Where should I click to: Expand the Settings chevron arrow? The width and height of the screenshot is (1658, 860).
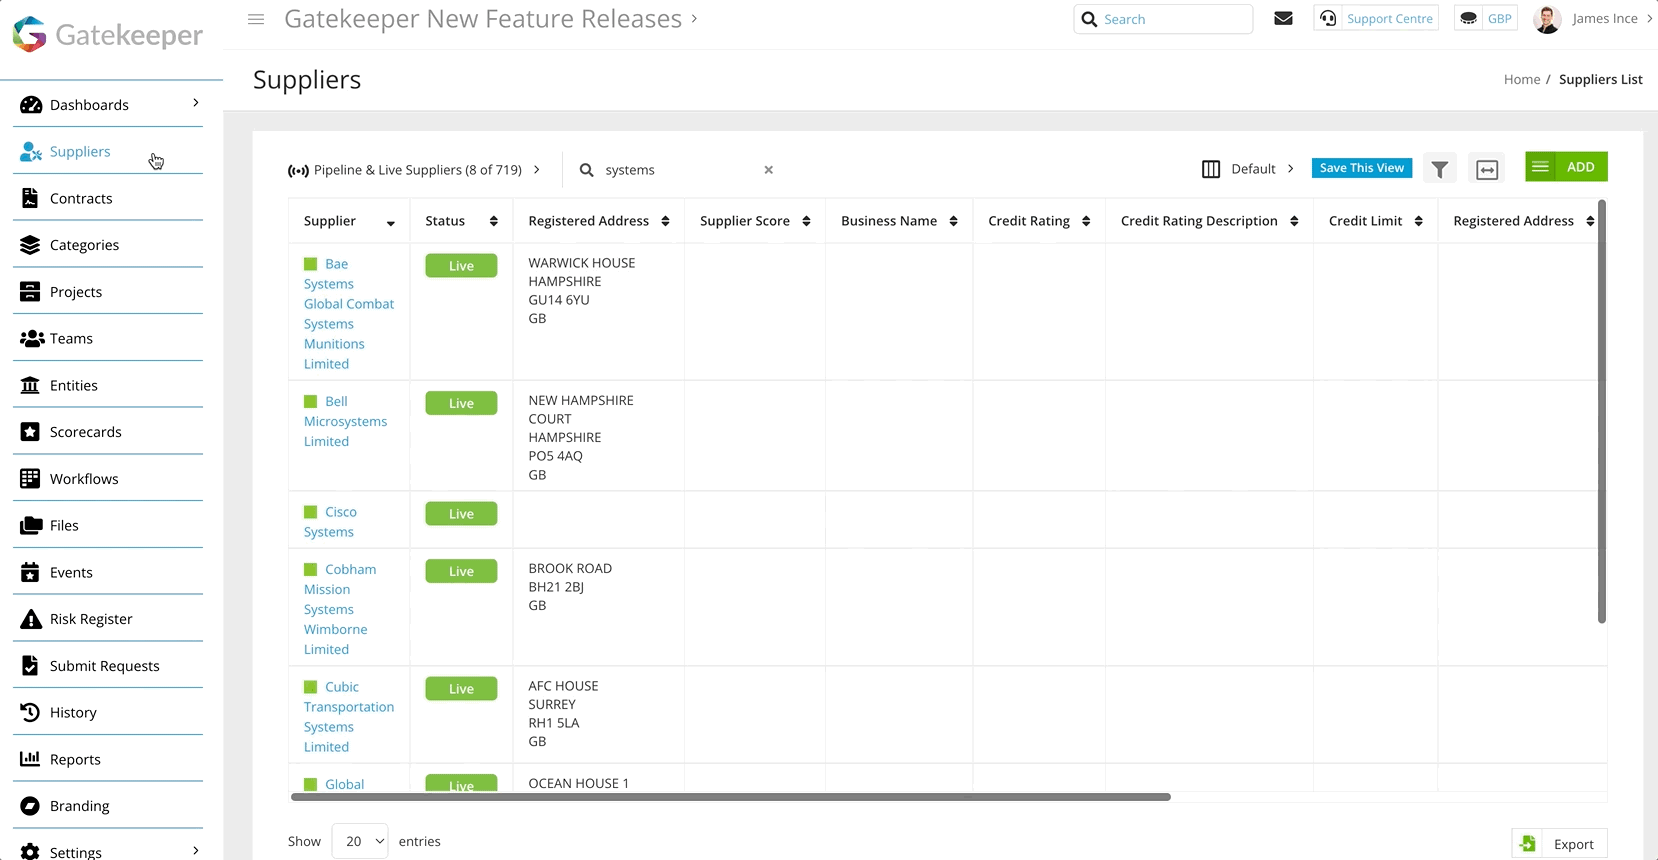tap(196, 851)
